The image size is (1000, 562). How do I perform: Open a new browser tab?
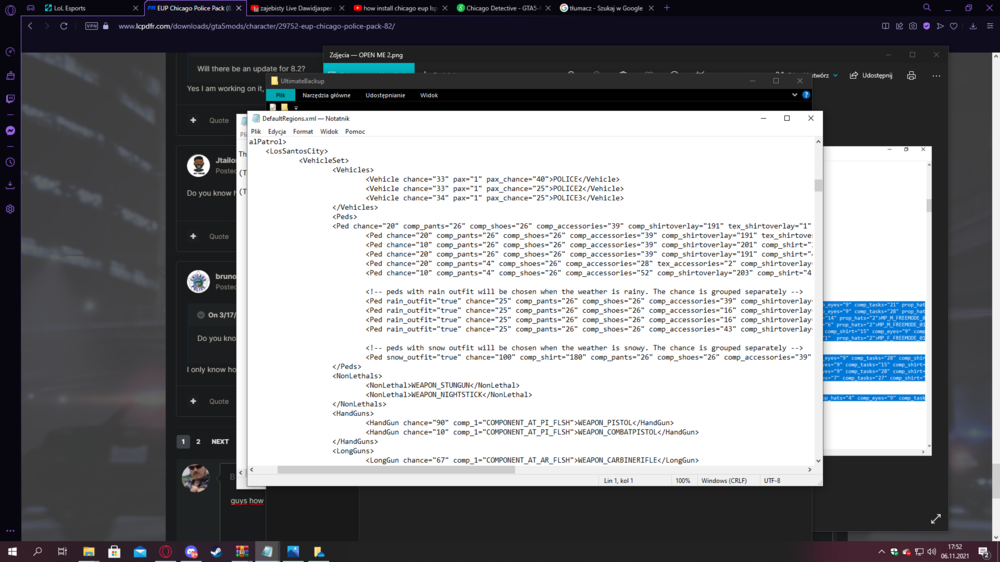click(667, 8)
